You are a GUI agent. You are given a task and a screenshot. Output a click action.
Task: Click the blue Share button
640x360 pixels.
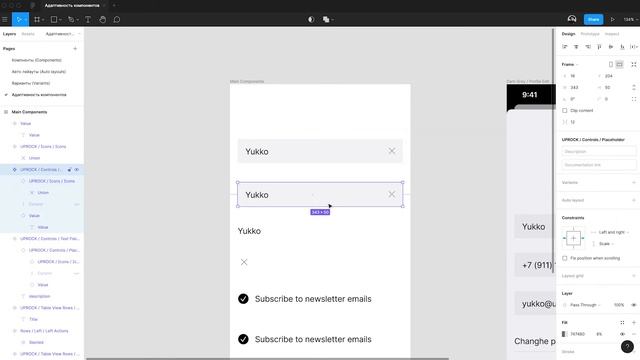click(x=593, y=20)
